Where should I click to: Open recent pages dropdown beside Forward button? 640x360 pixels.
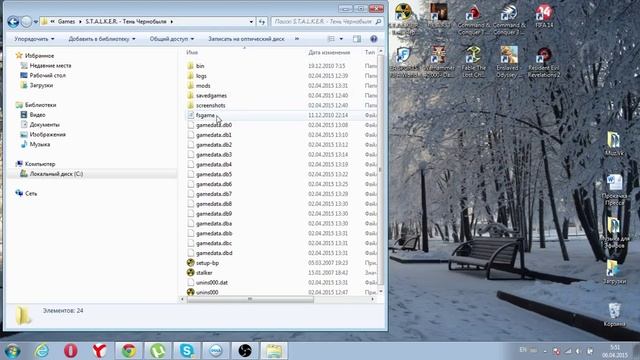(36, 22)
